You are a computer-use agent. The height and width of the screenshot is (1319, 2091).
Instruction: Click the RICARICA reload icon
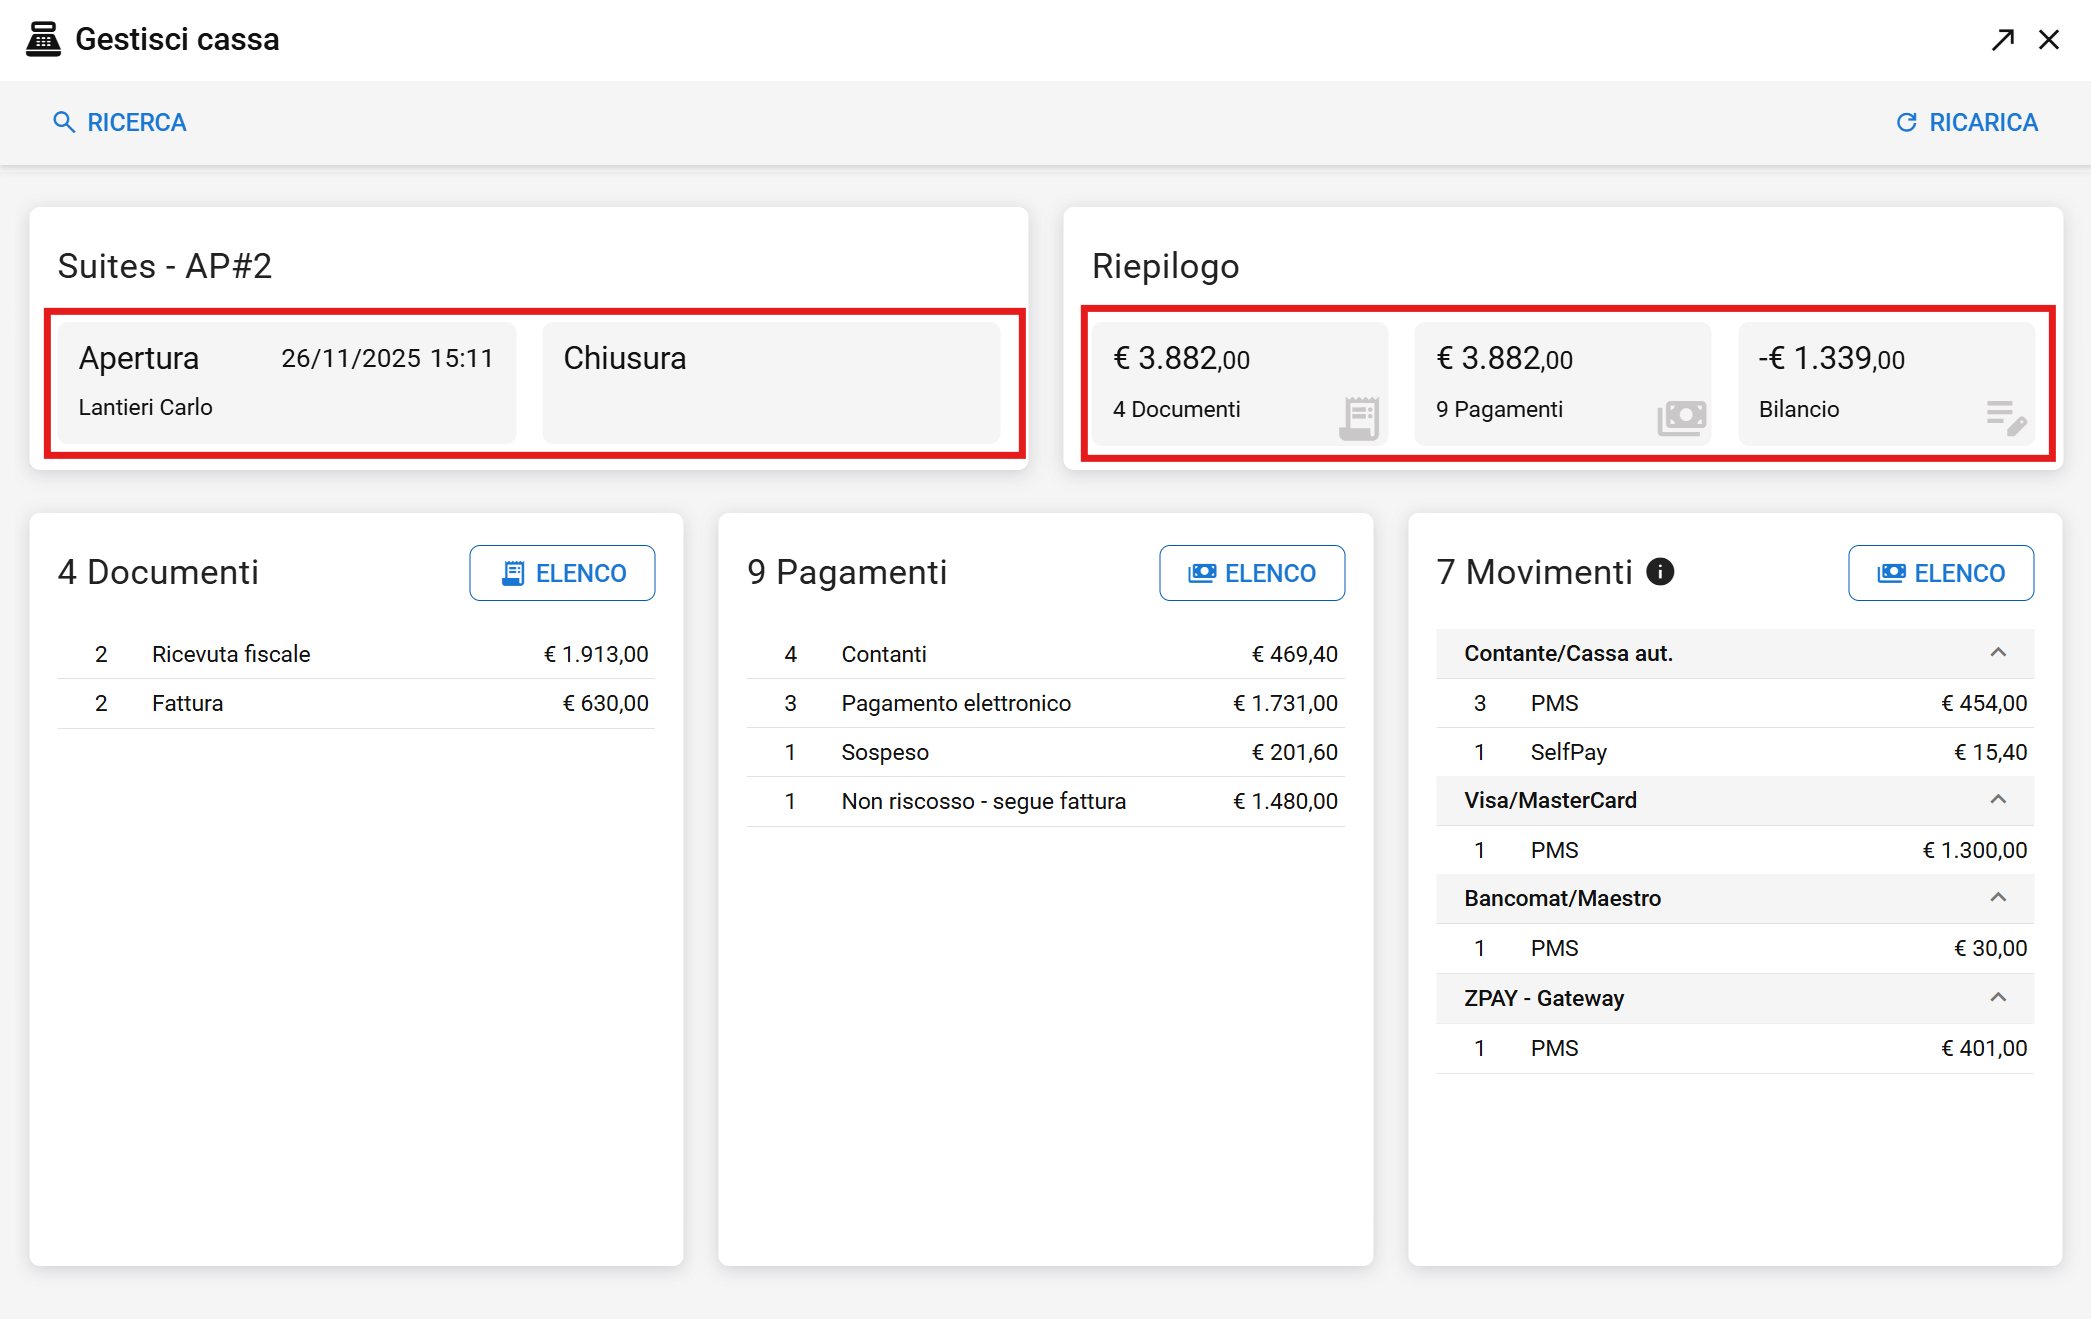[x=1907, y=122]
